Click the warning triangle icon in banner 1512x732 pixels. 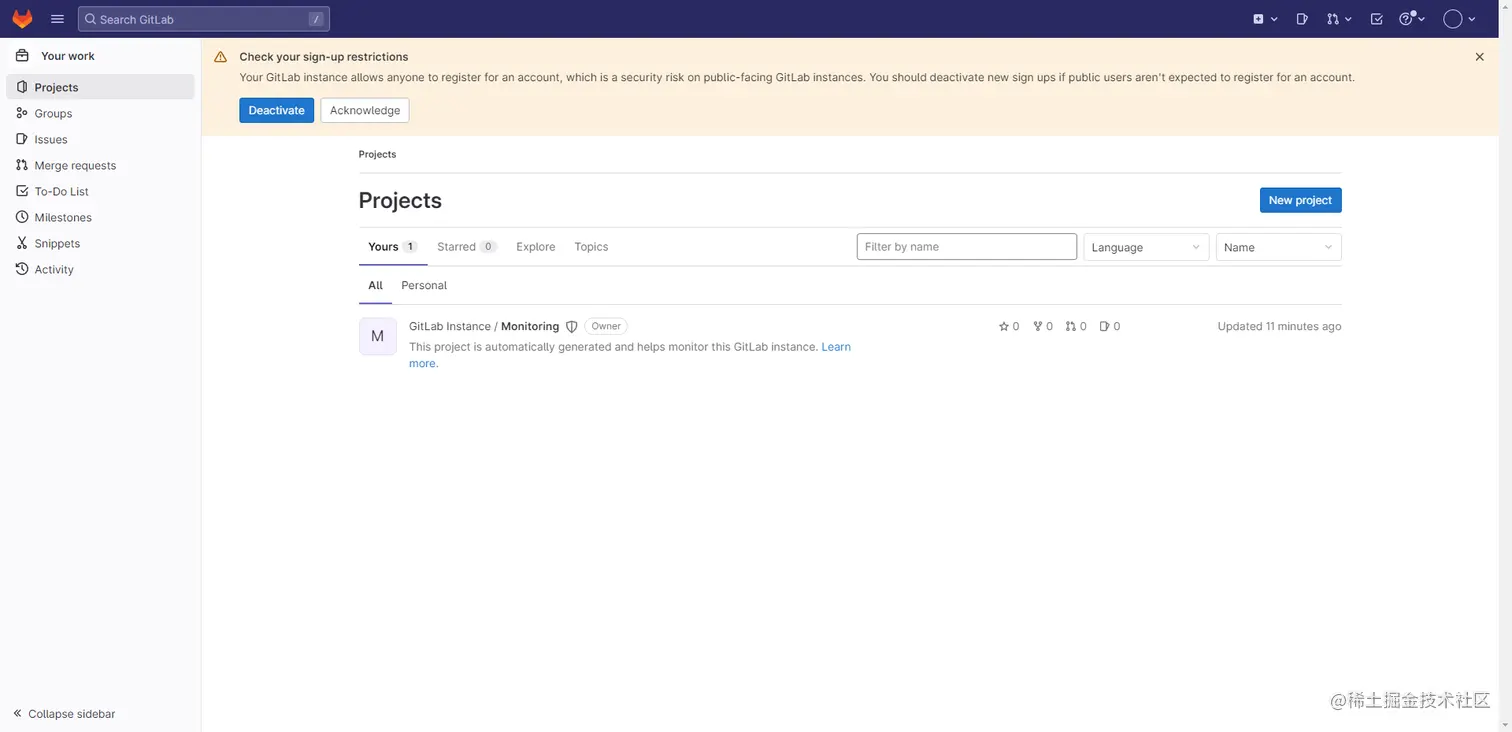[x=220, y=57]
